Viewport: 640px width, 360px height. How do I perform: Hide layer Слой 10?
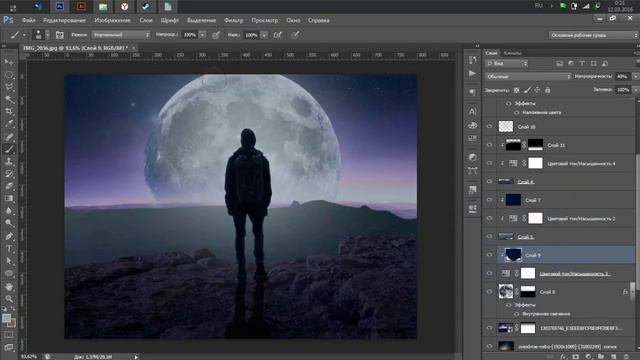[489, 127]
